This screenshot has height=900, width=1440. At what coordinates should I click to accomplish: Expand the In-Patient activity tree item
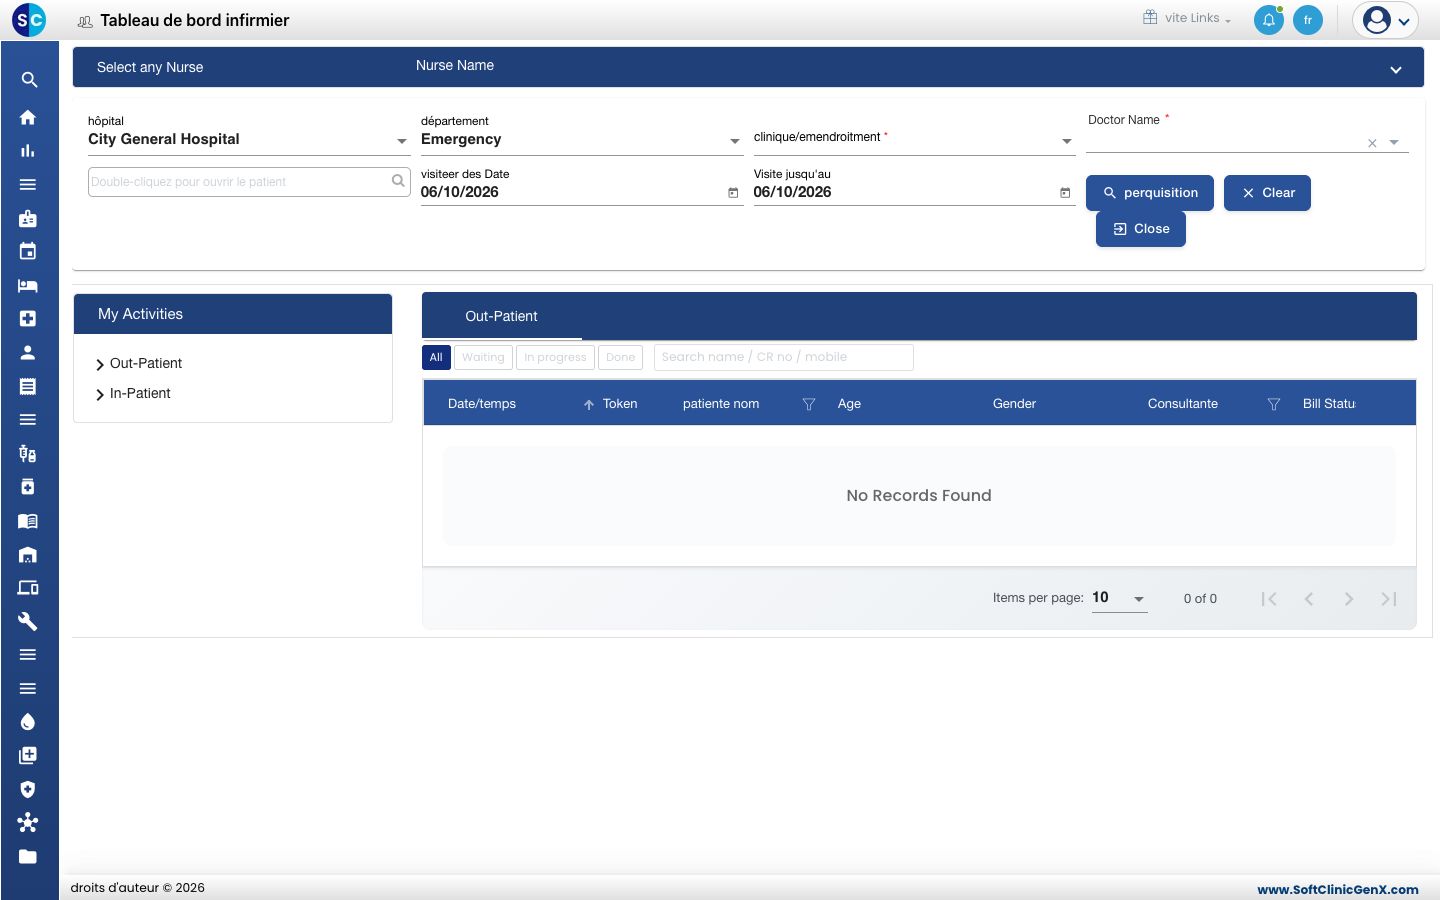pos(100,394)
